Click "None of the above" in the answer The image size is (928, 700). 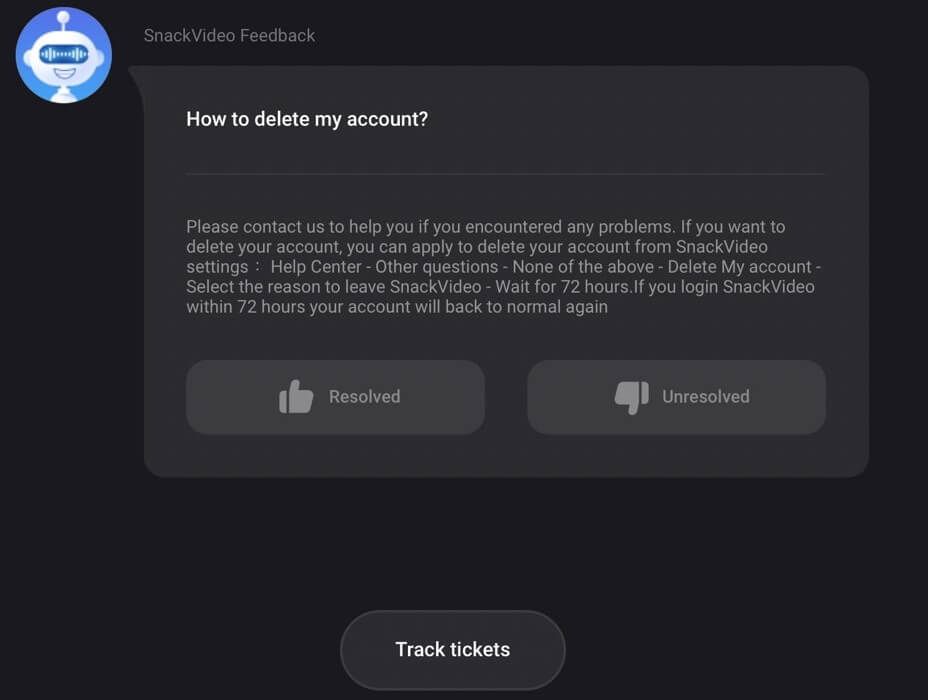click(582, 267)
